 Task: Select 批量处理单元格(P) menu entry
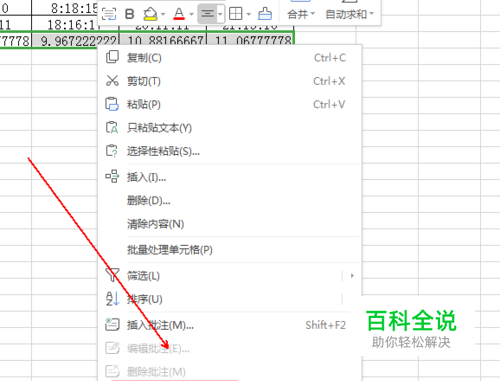coord(230,250)
